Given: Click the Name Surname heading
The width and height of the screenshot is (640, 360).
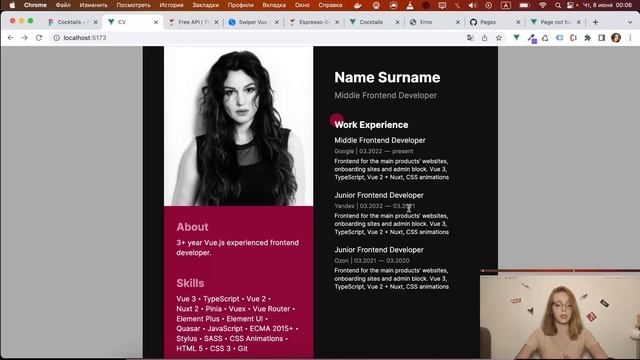Looking at the screenshot, I should [387, 78].
